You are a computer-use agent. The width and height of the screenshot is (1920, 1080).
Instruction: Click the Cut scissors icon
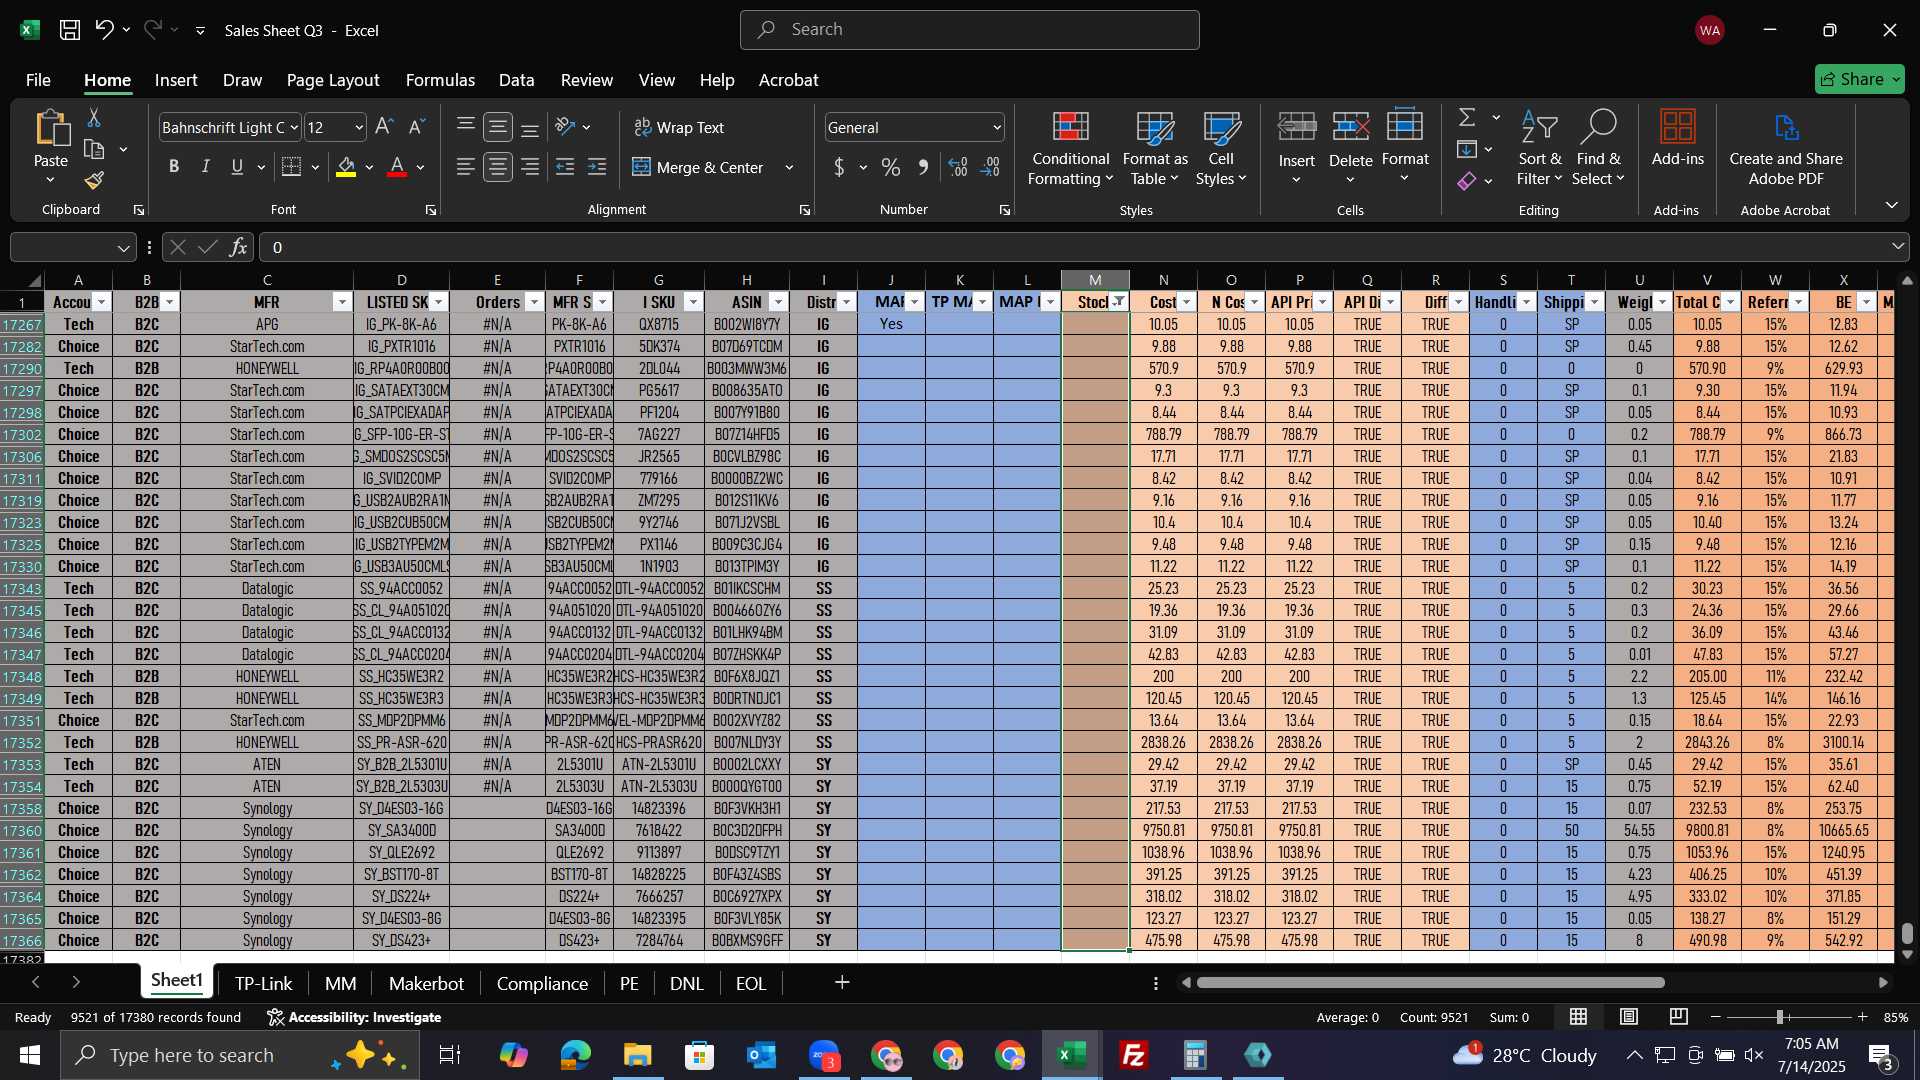tap(94, 118)
